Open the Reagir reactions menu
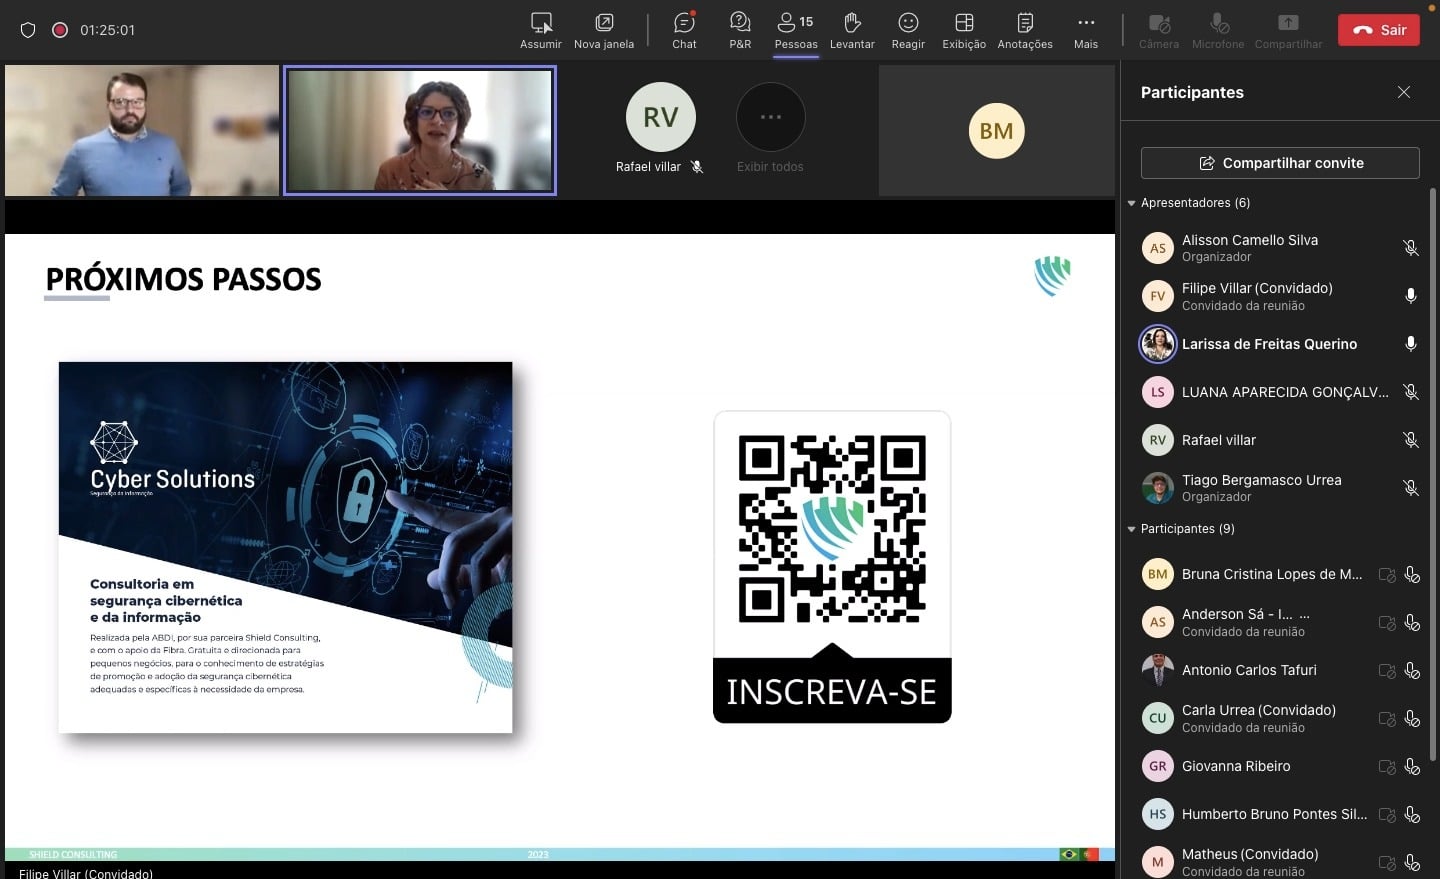 908,30
